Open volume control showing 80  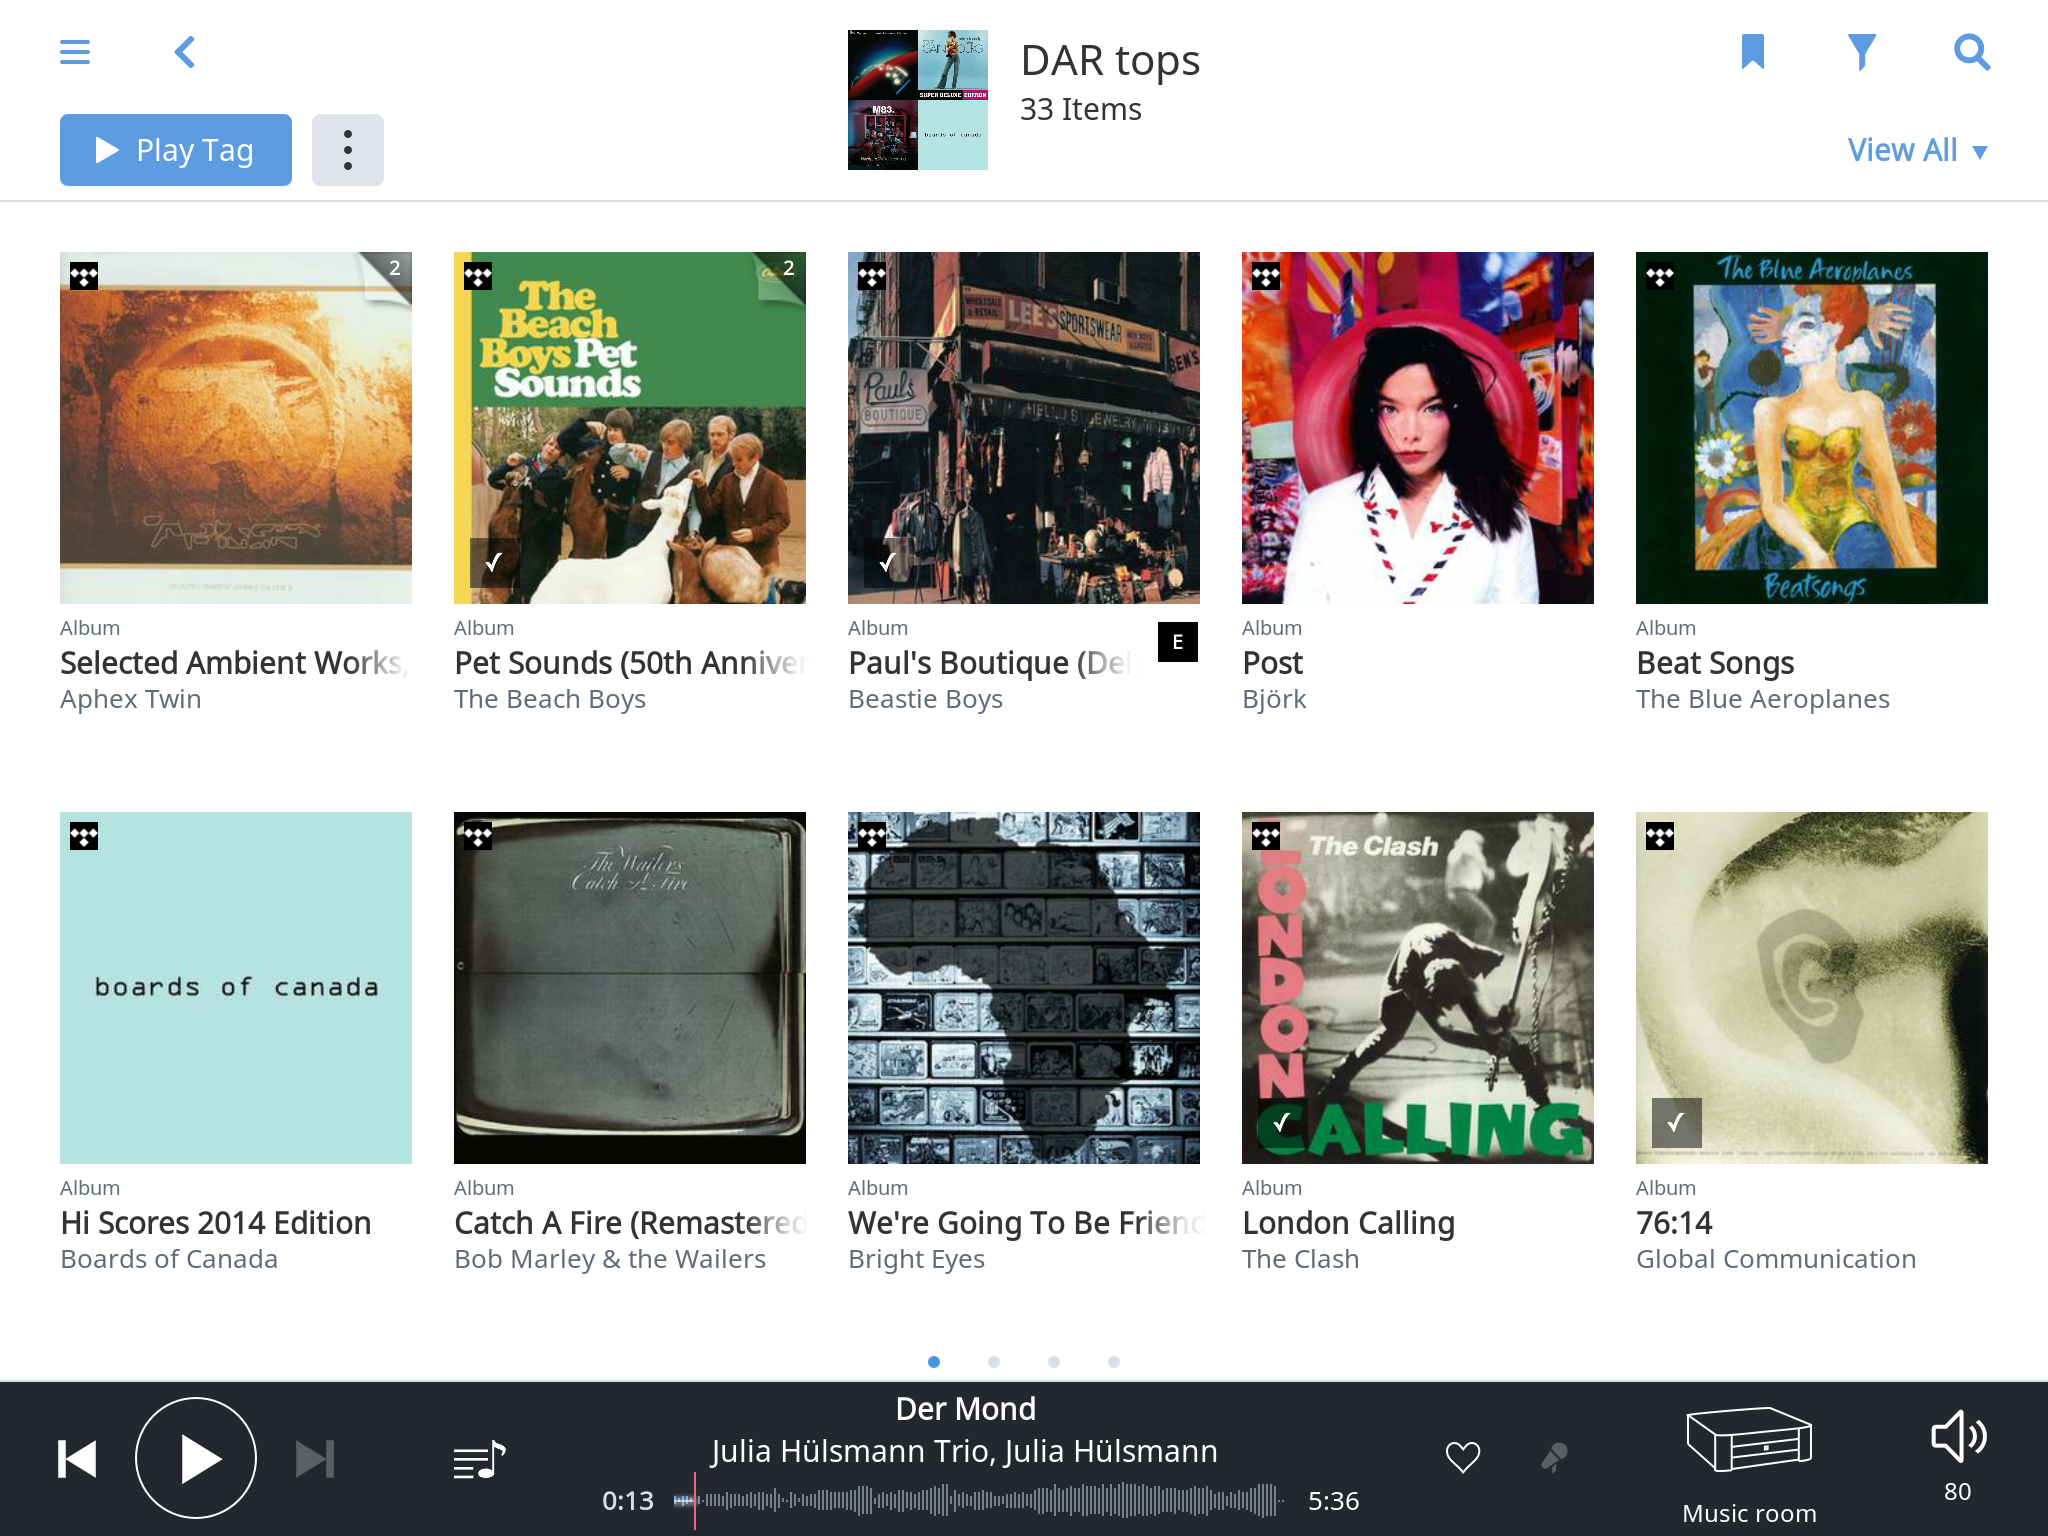click(x=1958, y=1456)
